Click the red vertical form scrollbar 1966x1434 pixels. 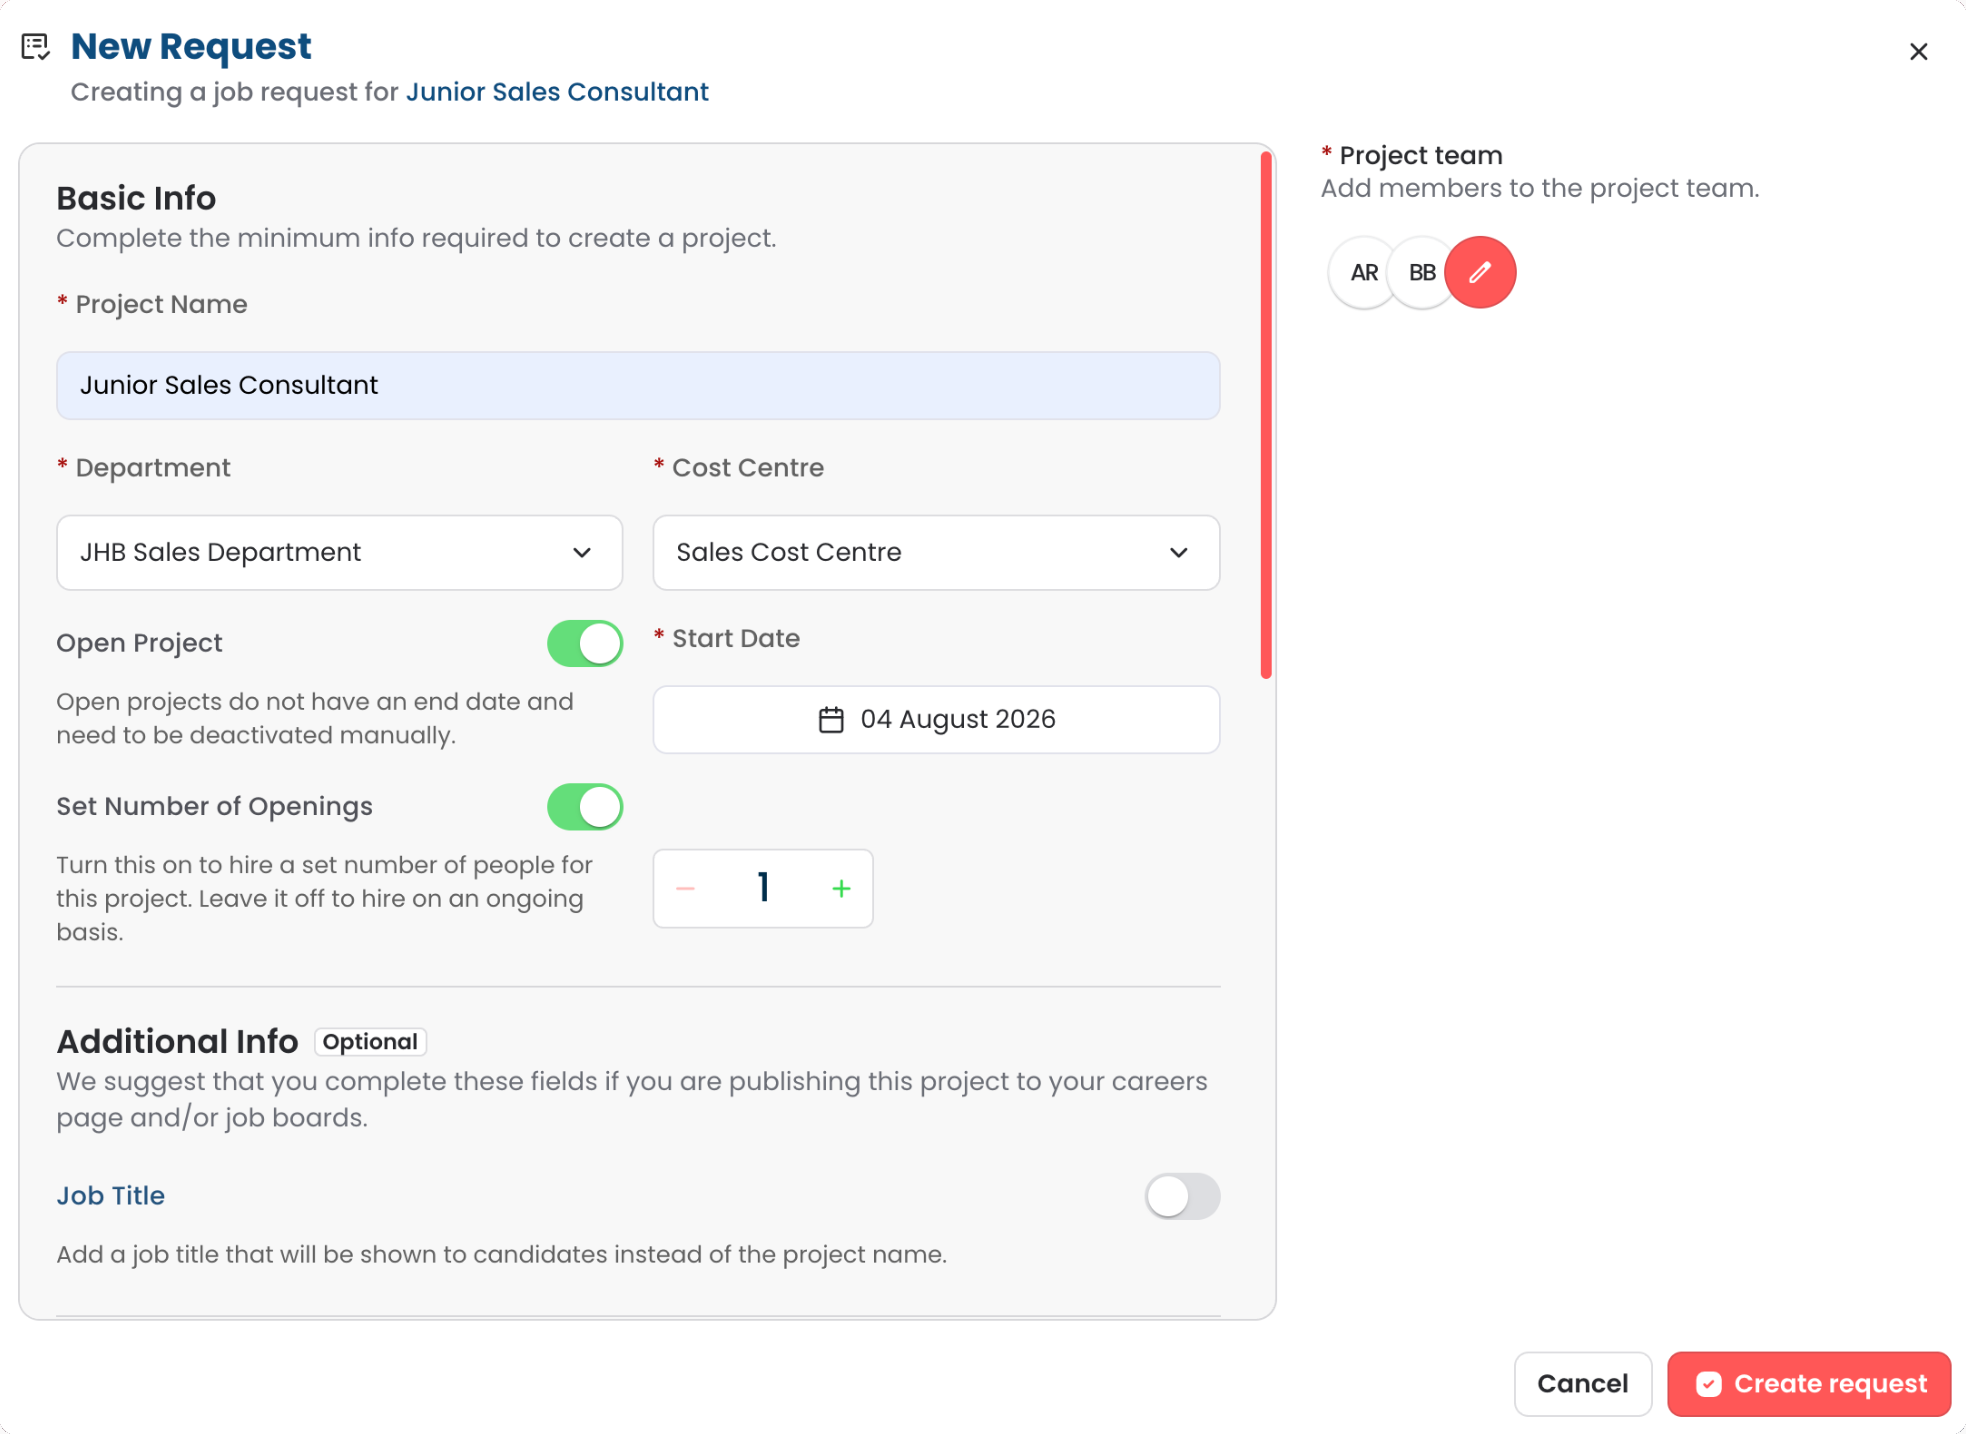[x=1266, y=415]
